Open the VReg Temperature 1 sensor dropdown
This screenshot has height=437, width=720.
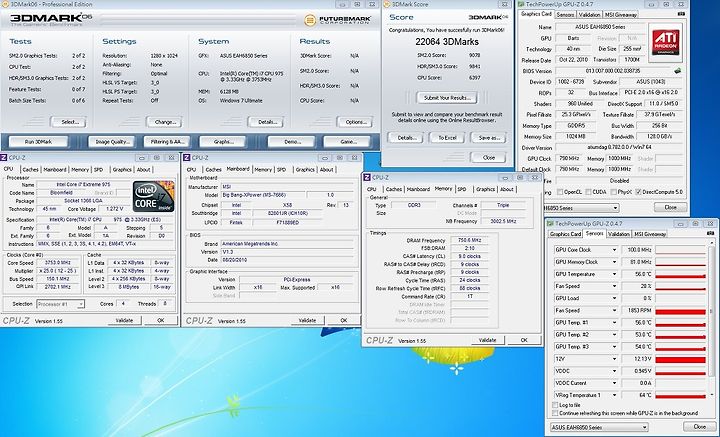tap(614, 395)
